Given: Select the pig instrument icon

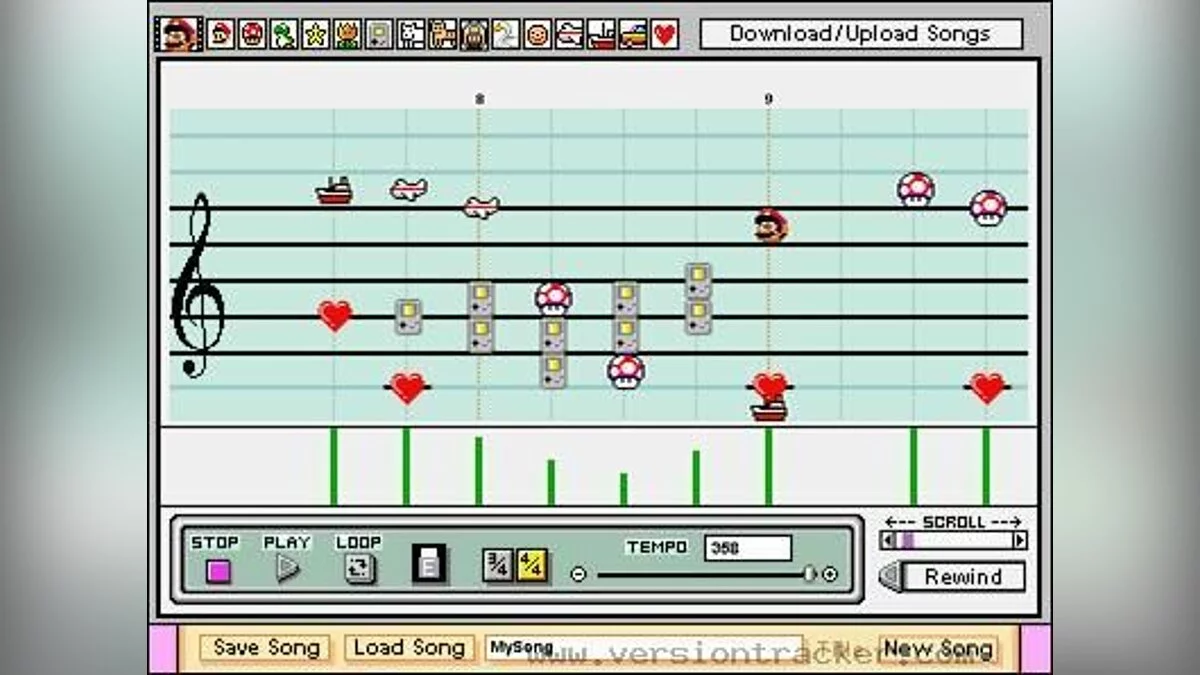Looking at the screenshot, I should [x=474, y=35].
